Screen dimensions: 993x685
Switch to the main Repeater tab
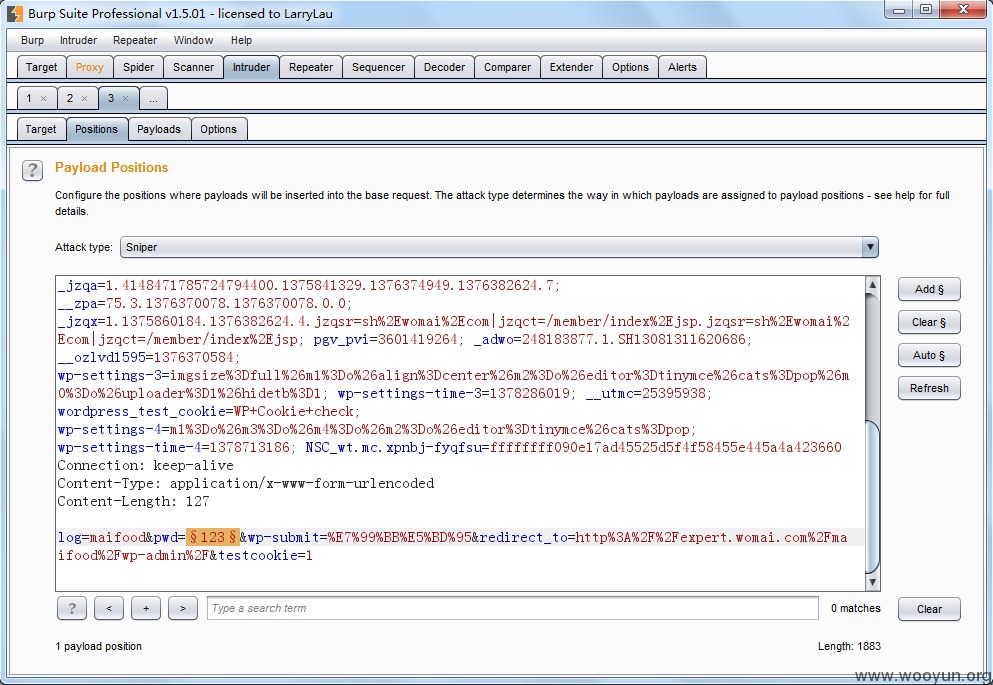tap(311, 67)
